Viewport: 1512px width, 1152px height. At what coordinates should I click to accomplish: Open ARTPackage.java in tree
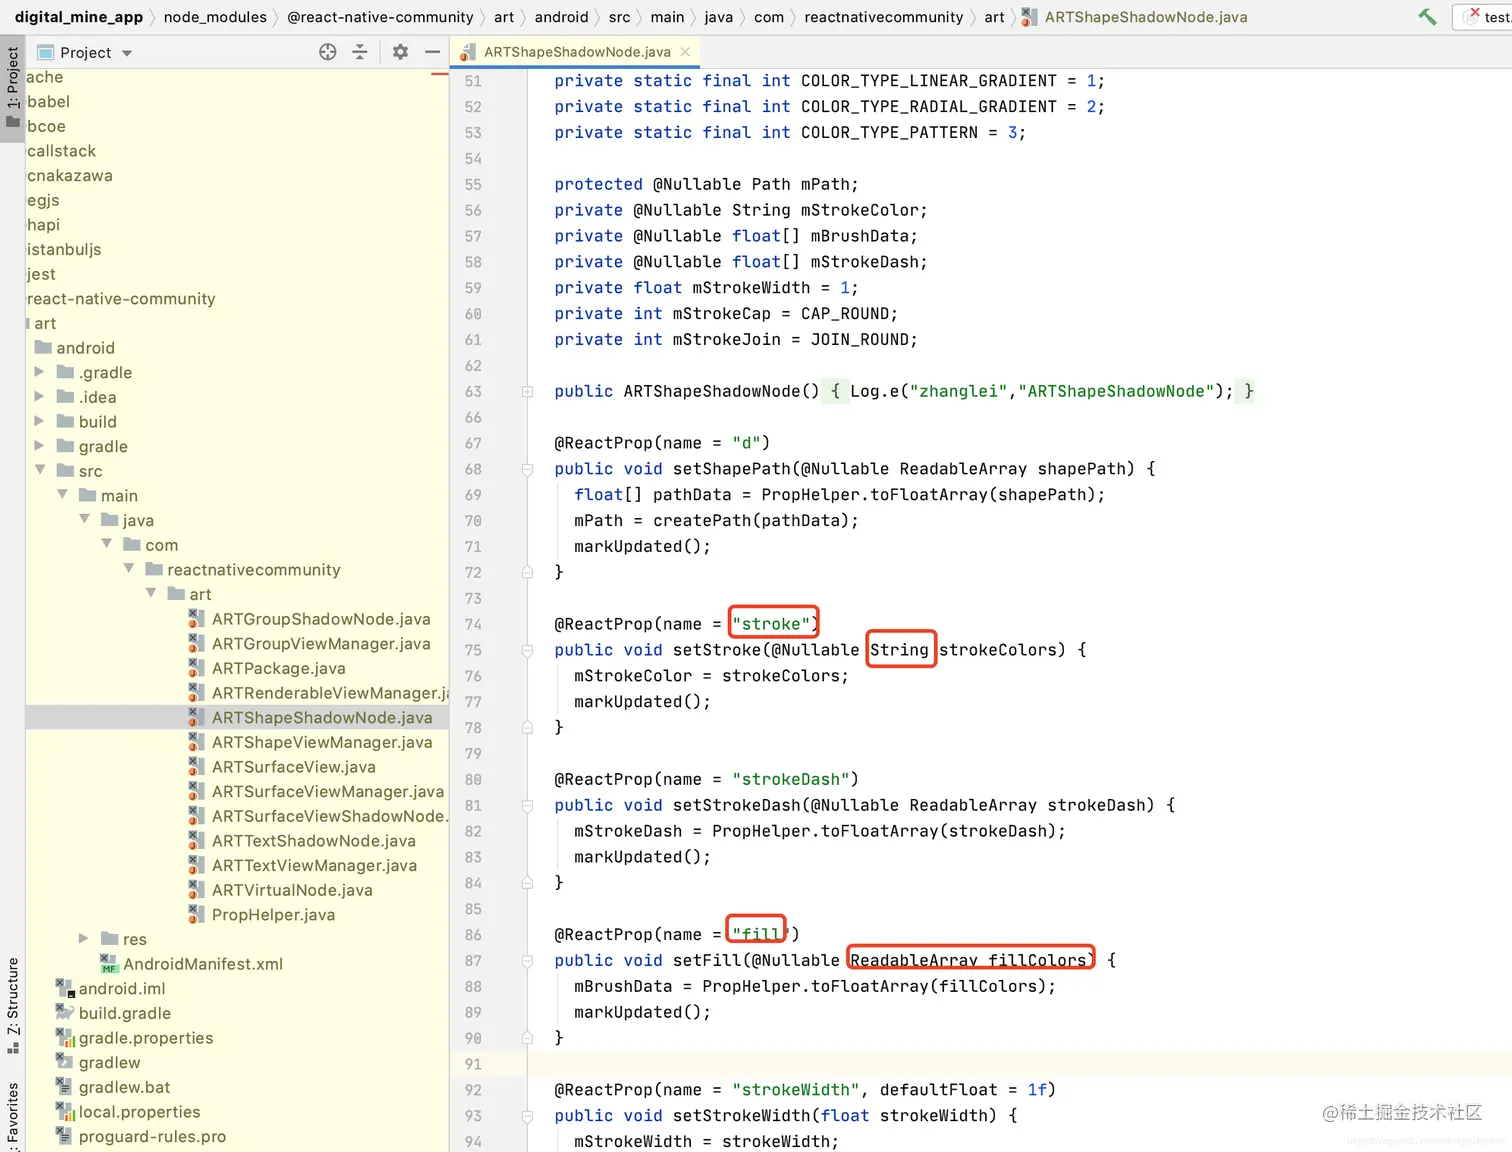278,668
